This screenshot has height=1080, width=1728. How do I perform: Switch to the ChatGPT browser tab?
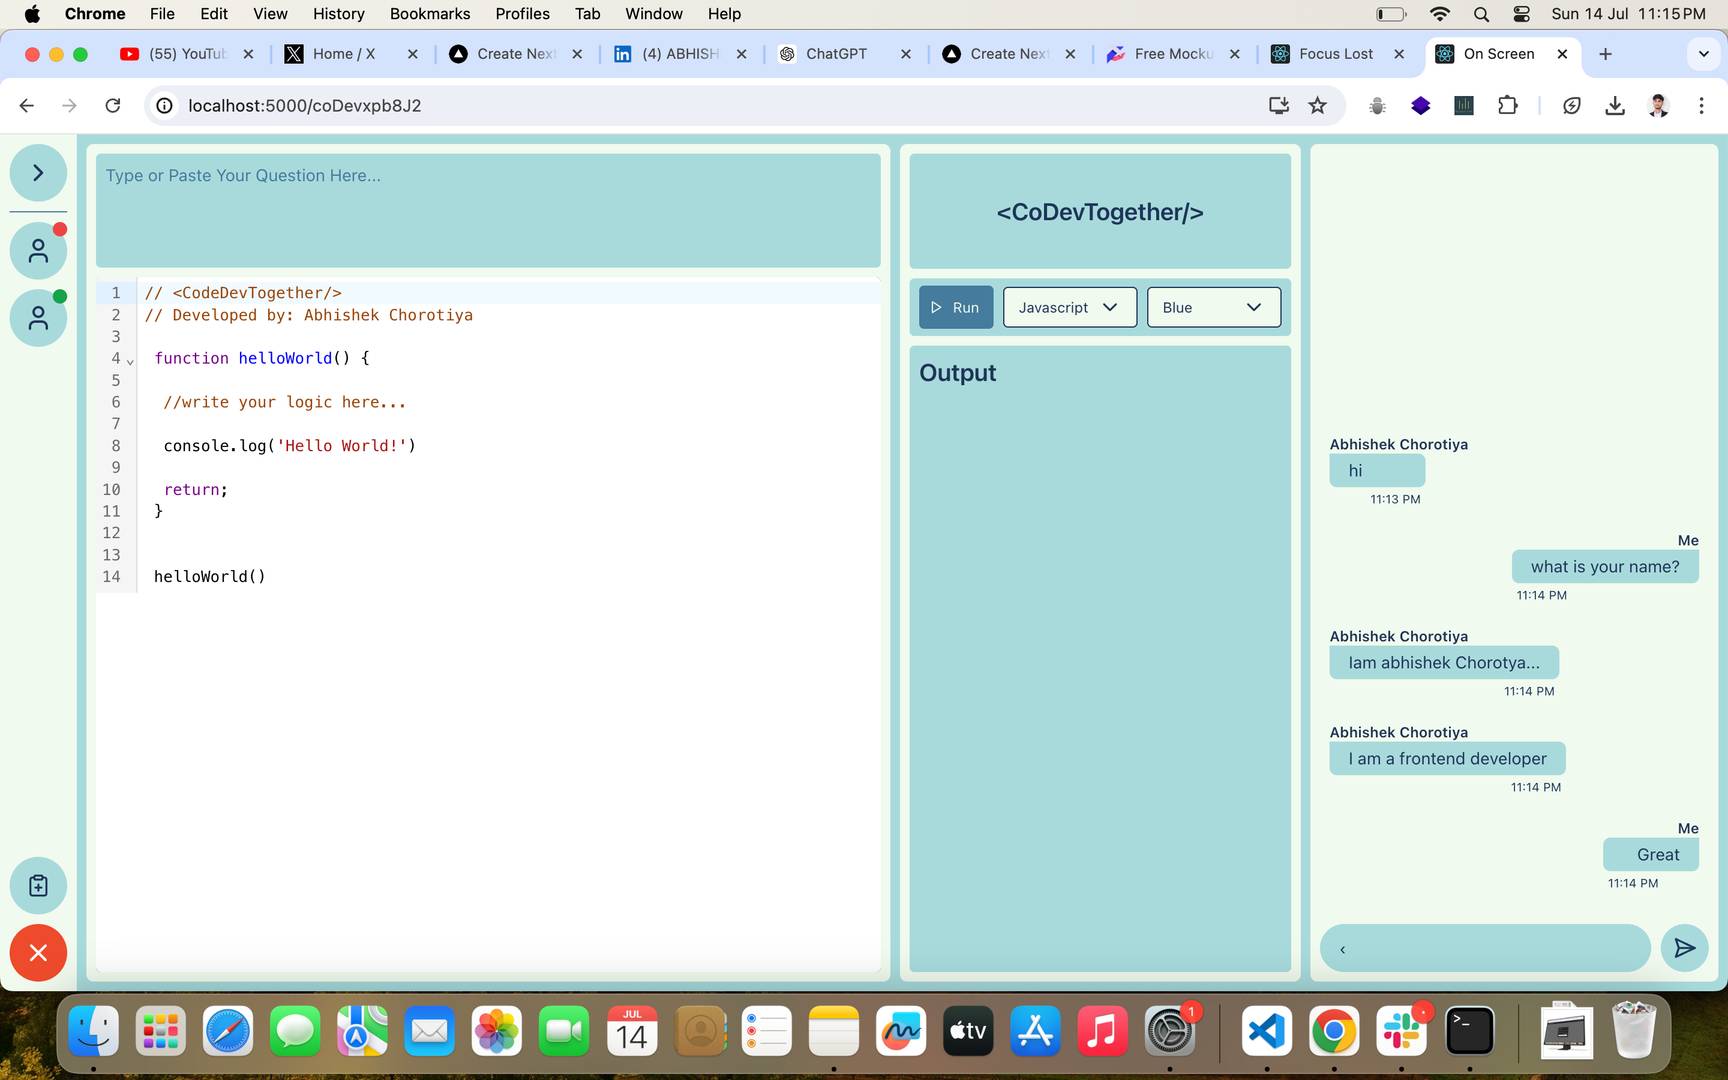point(838,54)
